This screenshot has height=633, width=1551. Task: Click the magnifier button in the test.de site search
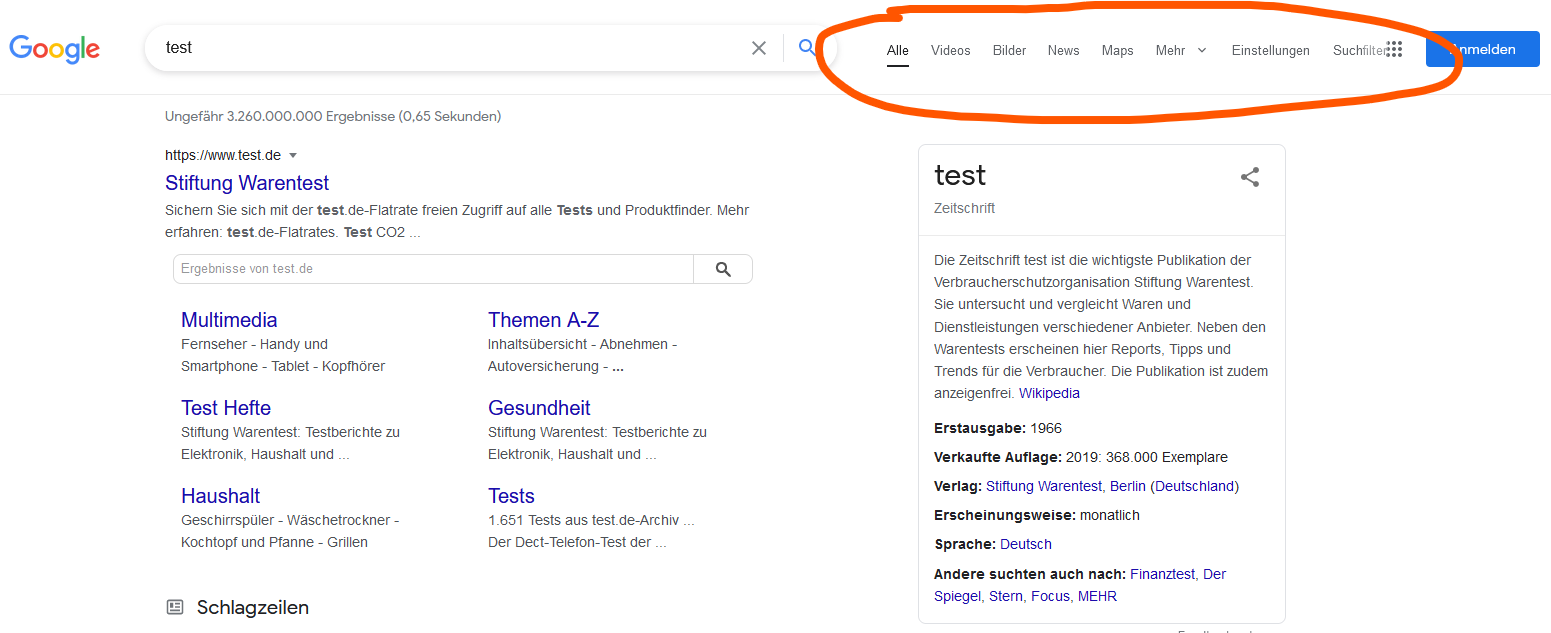pos(723,269)
